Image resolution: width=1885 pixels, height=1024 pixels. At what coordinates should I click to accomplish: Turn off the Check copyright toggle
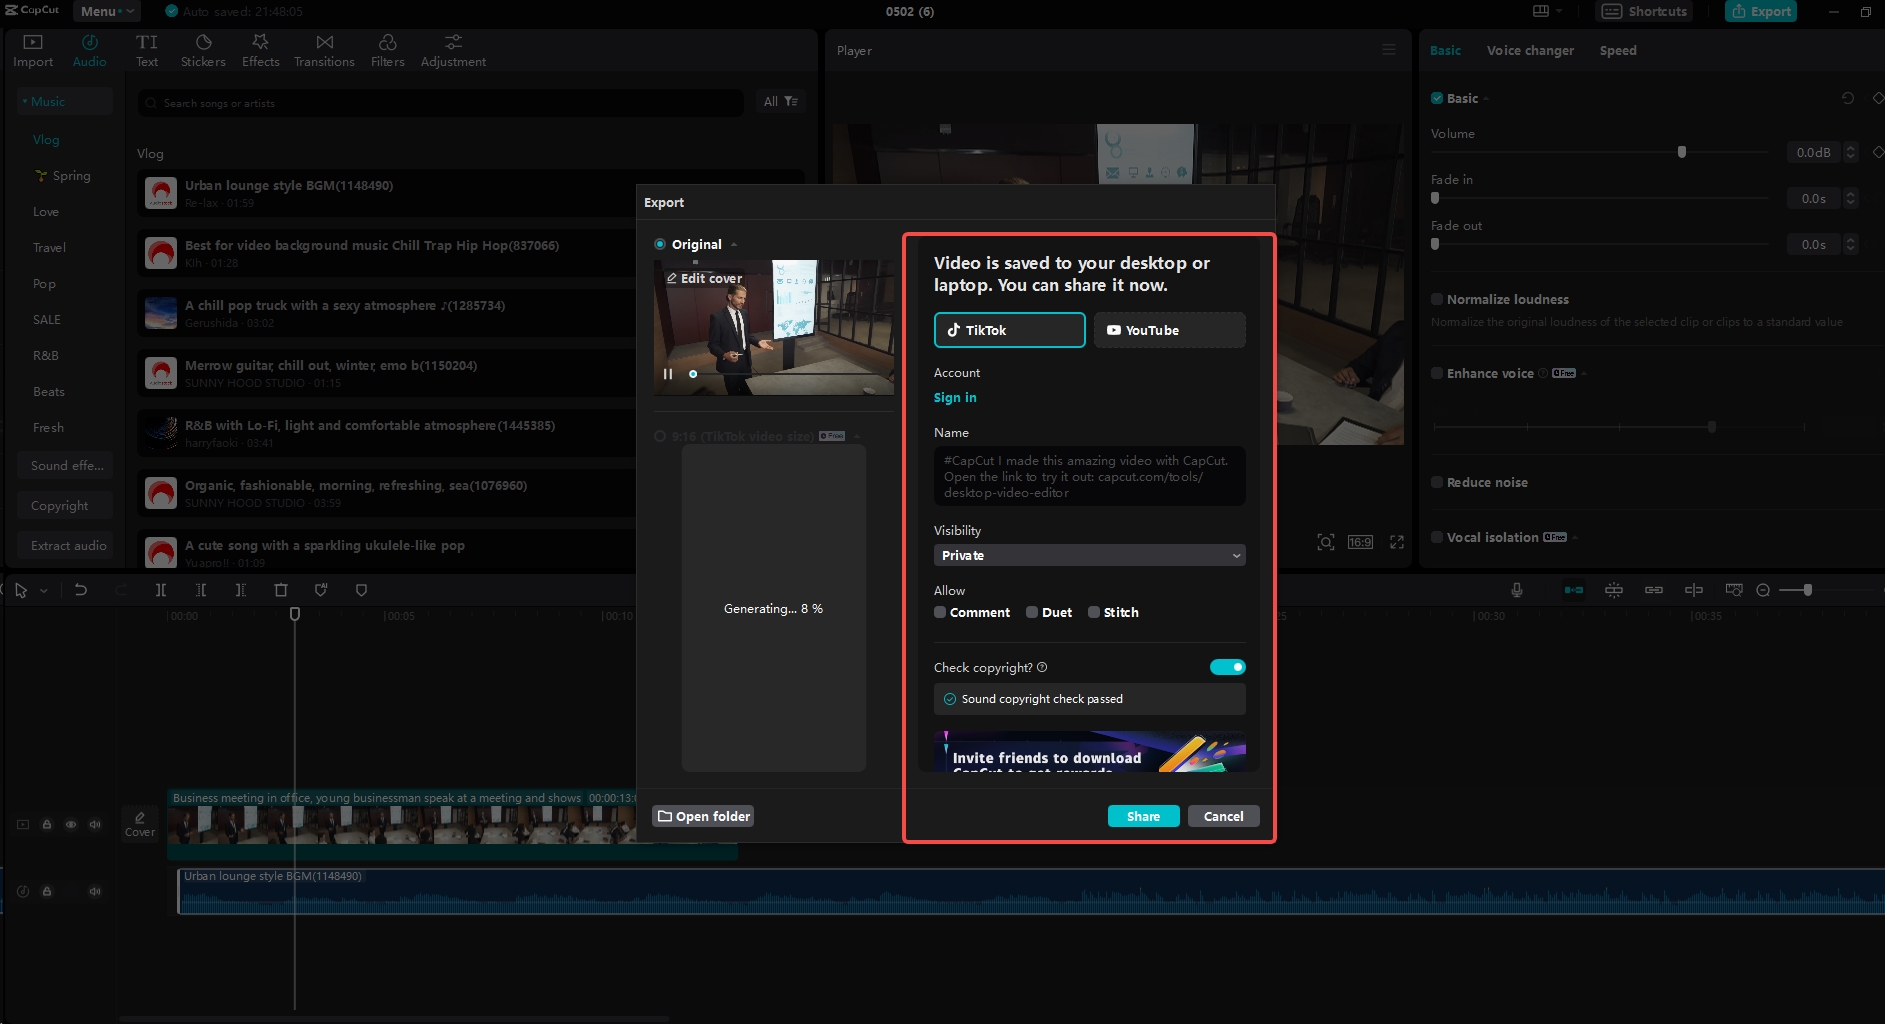pos(1228,667)
